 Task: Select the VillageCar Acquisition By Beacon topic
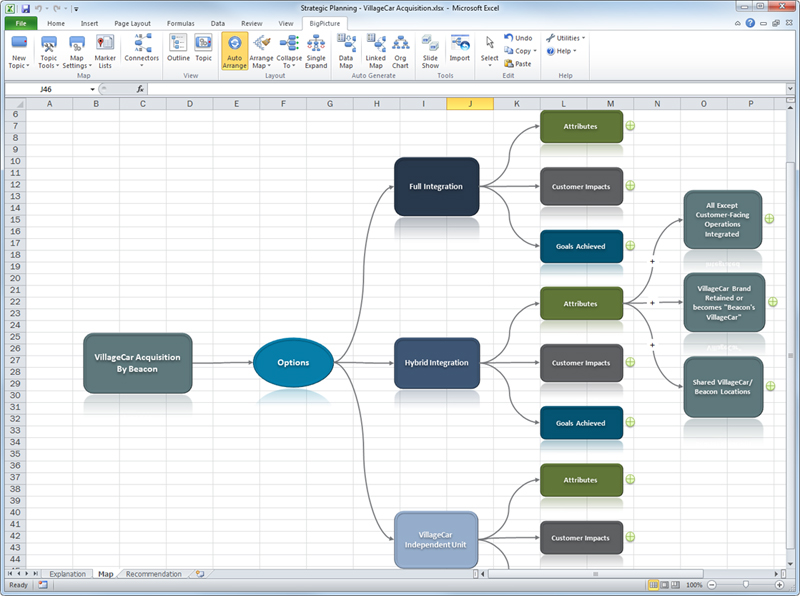(138, 363)
